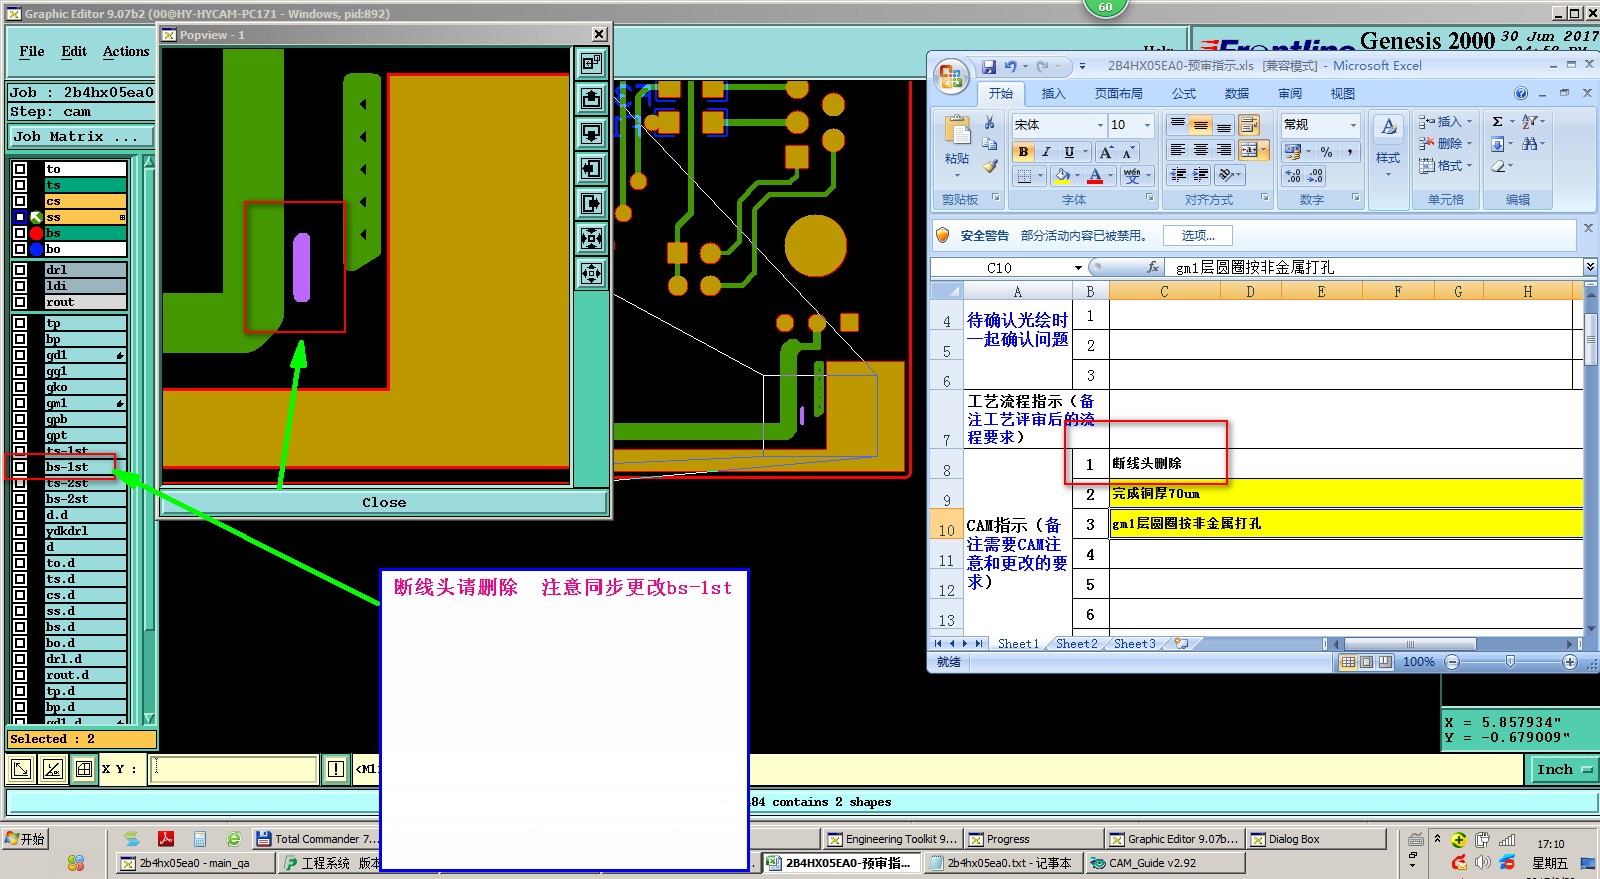Click the 选项... security warning button

(x=1197, y=236)
